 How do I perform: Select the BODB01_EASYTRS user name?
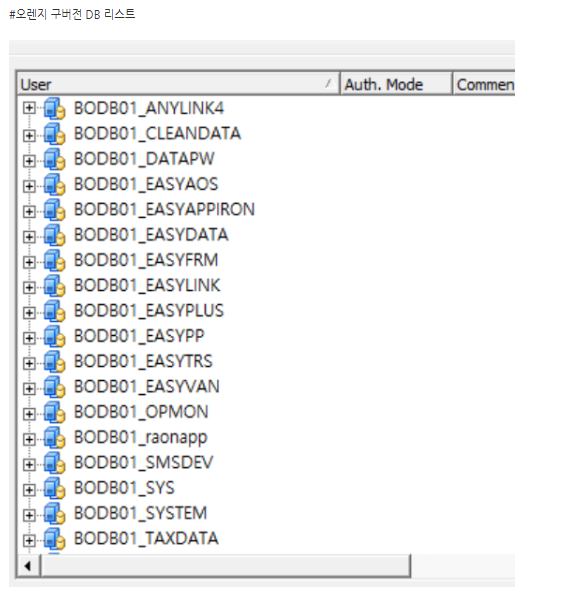(143, 362)
